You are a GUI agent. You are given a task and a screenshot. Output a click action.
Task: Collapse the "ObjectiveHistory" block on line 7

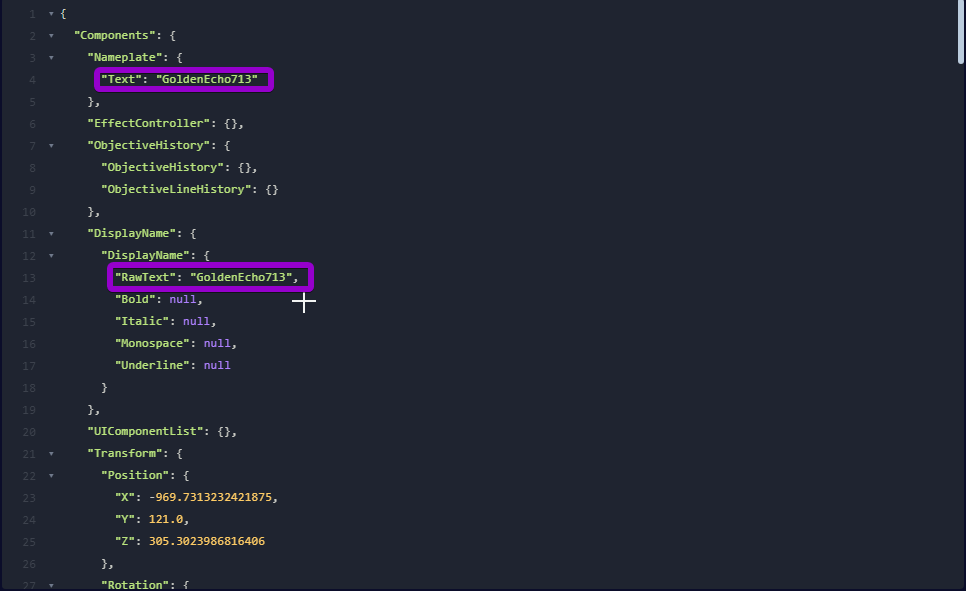click(x=51, y=146)
